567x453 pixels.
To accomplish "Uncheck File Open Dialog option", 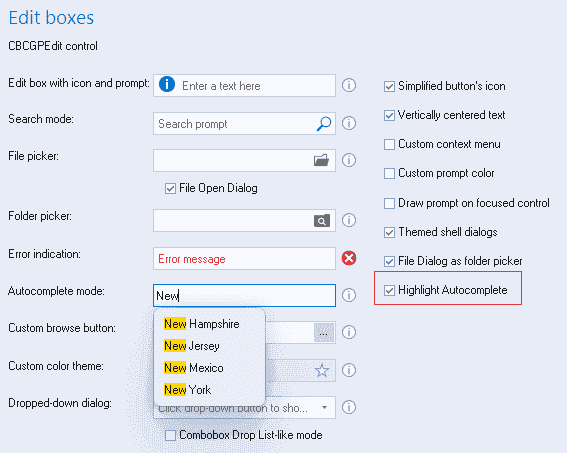I will [x=170, y=188].
